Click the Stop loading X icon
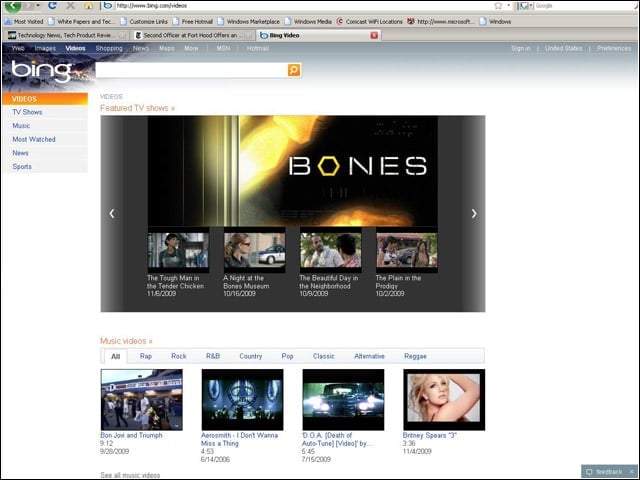Screen dimensions: 640x480 tap(70, 6)
